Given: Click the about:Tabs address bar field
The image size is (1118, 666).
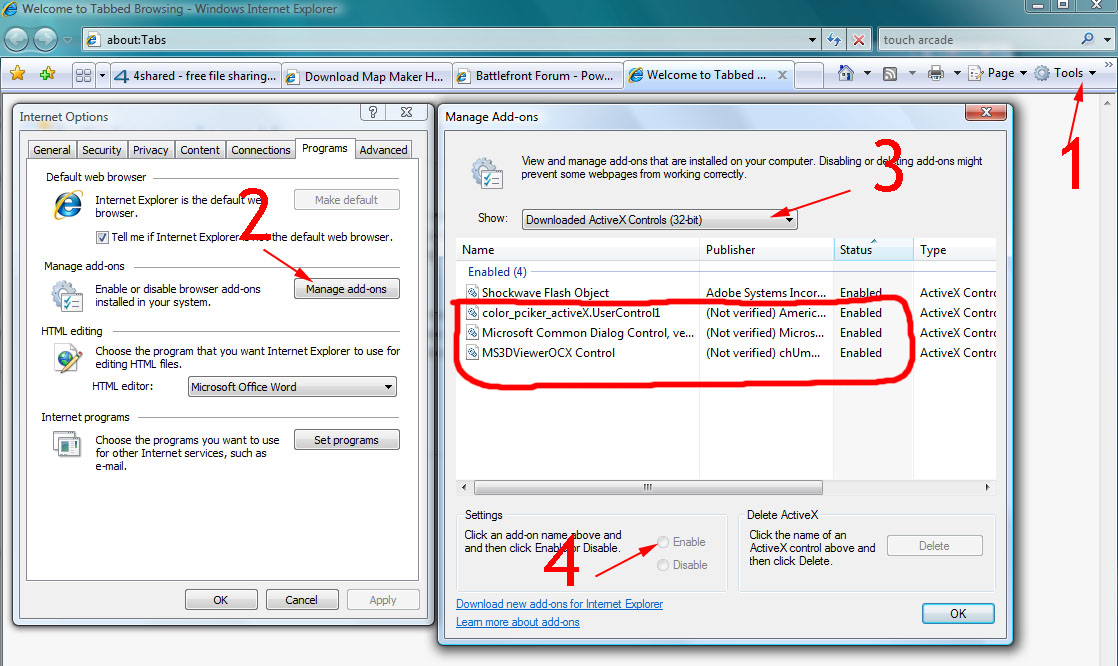Looking at the screenshot, I should 452,40.
